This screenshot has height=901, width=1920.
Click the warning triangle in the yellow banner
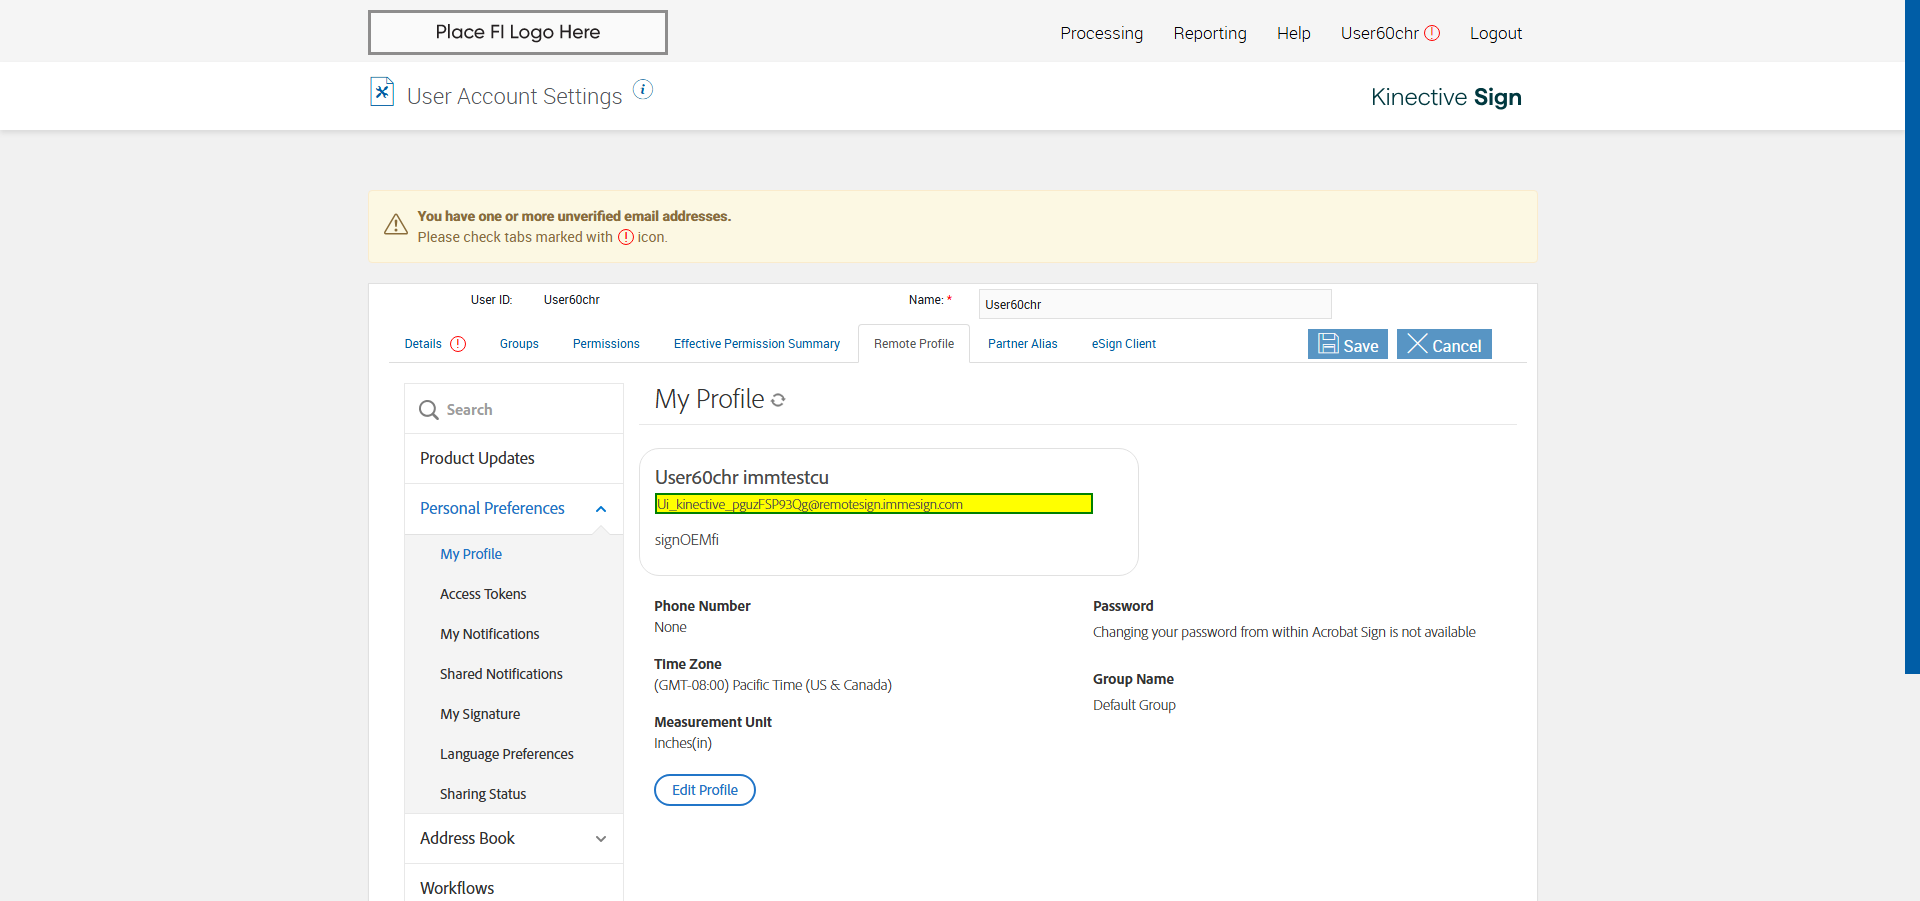coord(396,224)
